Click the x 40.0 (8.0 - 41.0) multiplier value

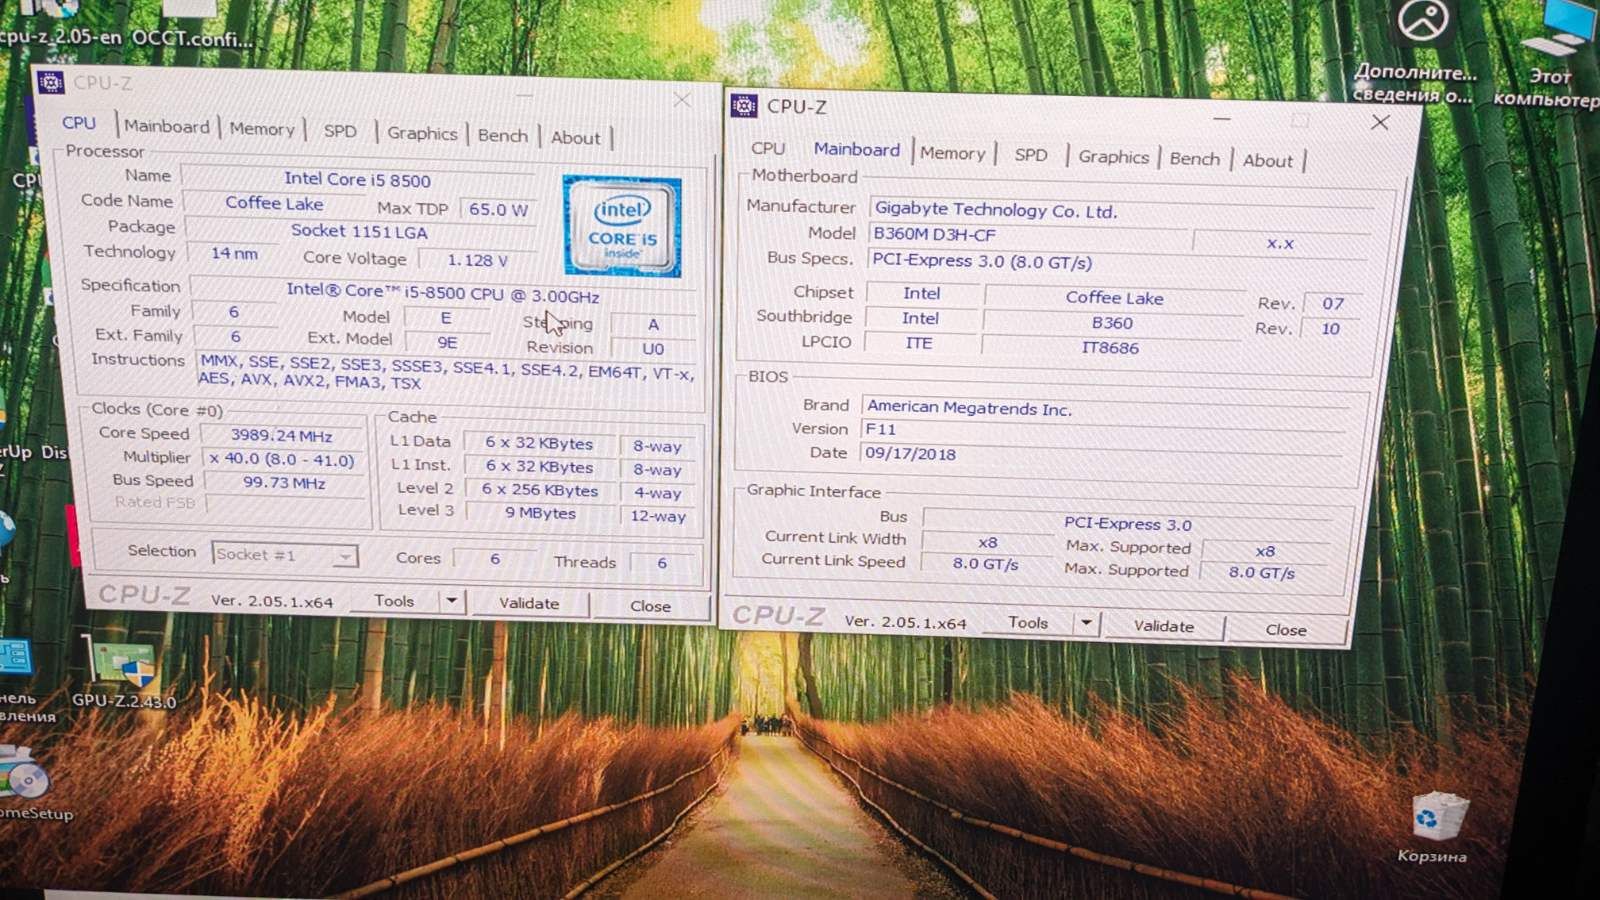(283, 460)
